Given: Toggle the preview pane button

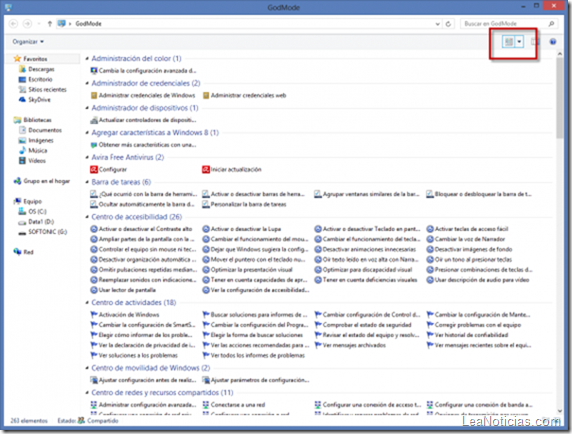Looking at the screenshot, I should click(x=535, y=42).
